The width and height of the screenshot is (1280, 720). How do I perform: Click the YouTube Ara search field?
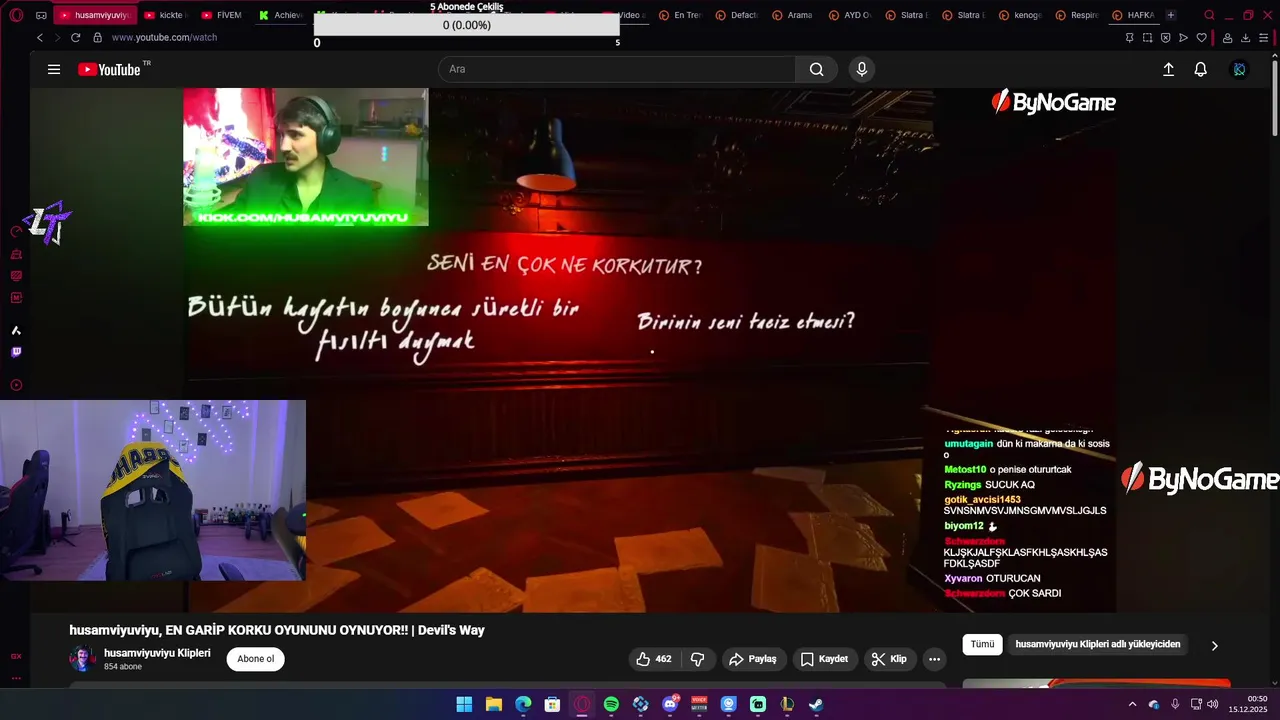click(x=617, y=69)
